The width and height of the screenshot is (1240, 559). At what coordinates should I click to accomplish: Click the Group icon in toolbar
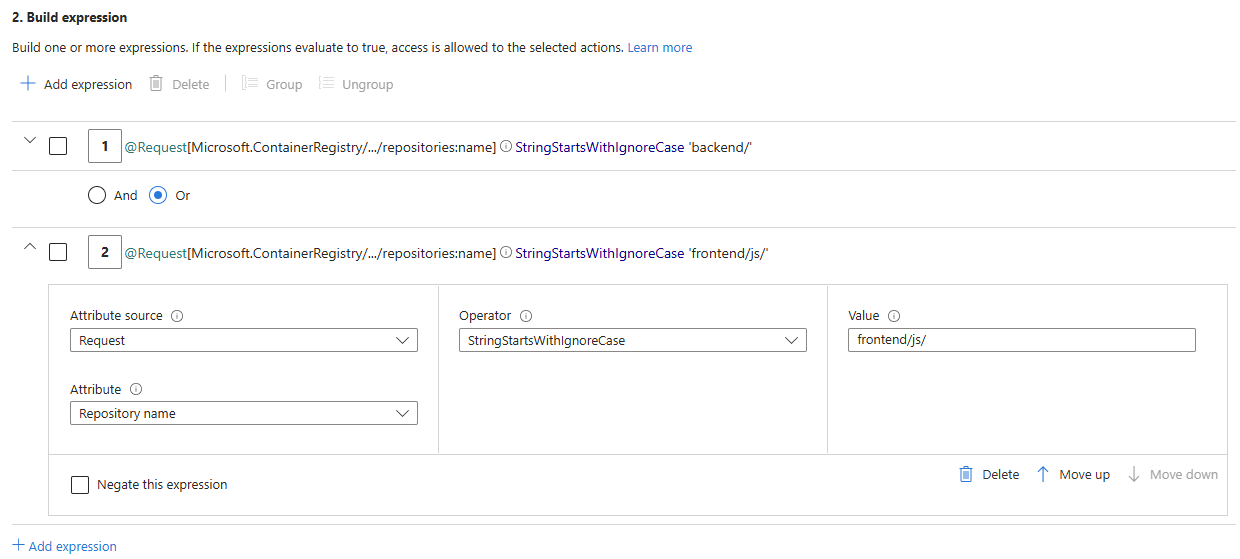(250, 84)
